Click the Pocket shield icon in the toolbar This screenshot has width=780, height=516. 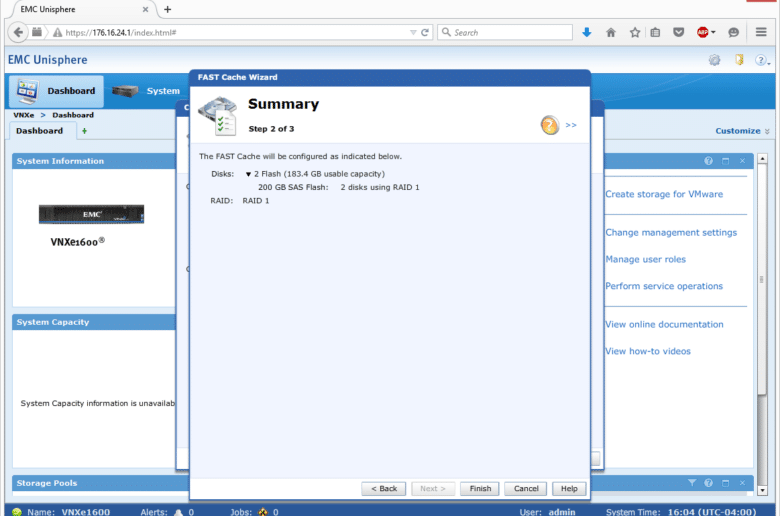(x=679, y=32)
